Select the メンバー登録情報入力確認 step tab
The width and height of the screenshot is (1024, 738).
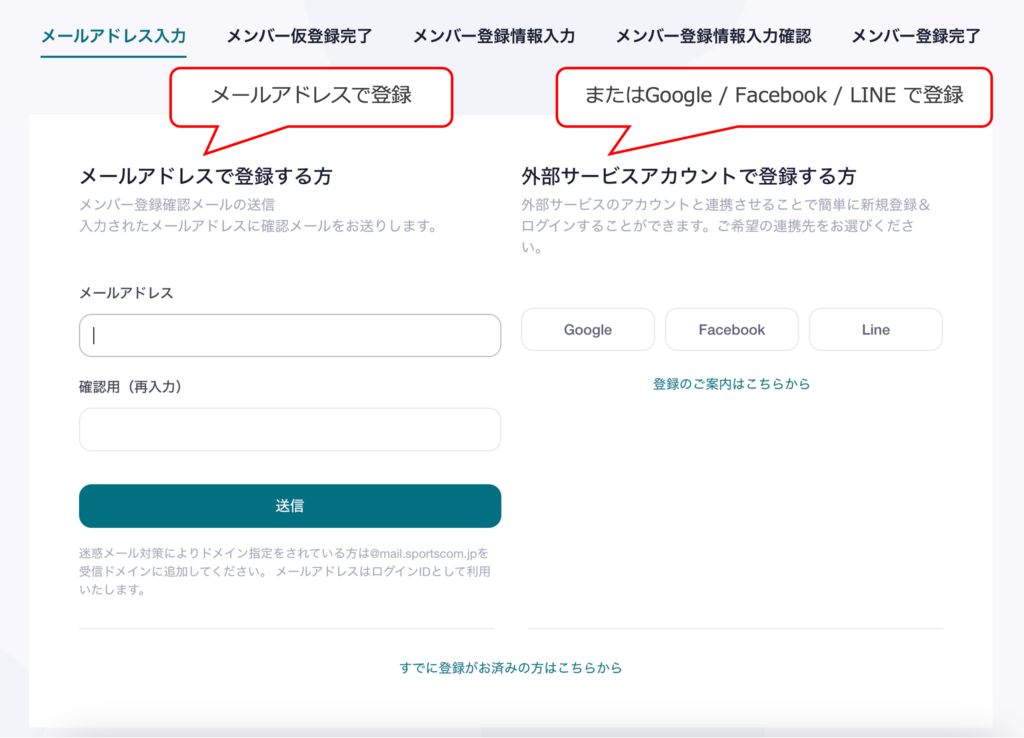713,36
